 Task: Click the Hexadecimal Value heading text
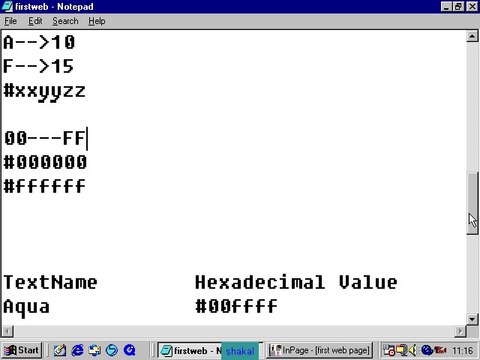(296, 282)
